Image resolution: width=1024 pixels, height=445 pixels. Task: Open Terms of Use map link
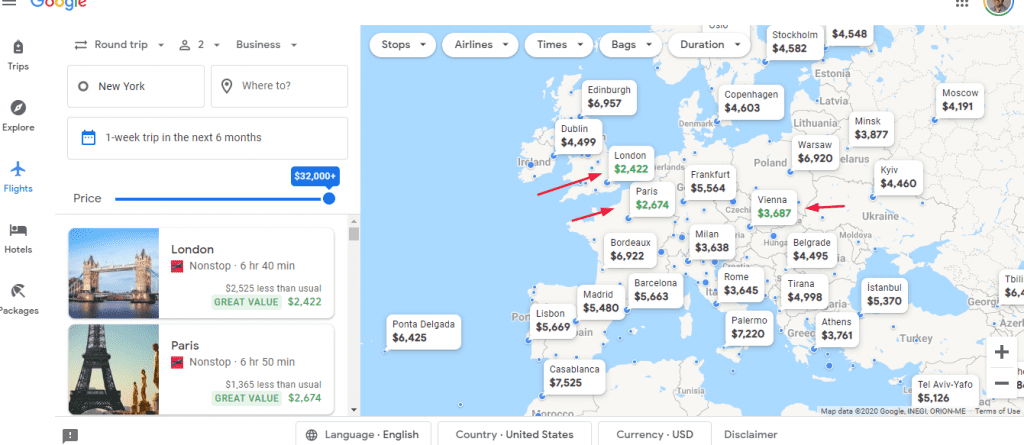[997, 411]
